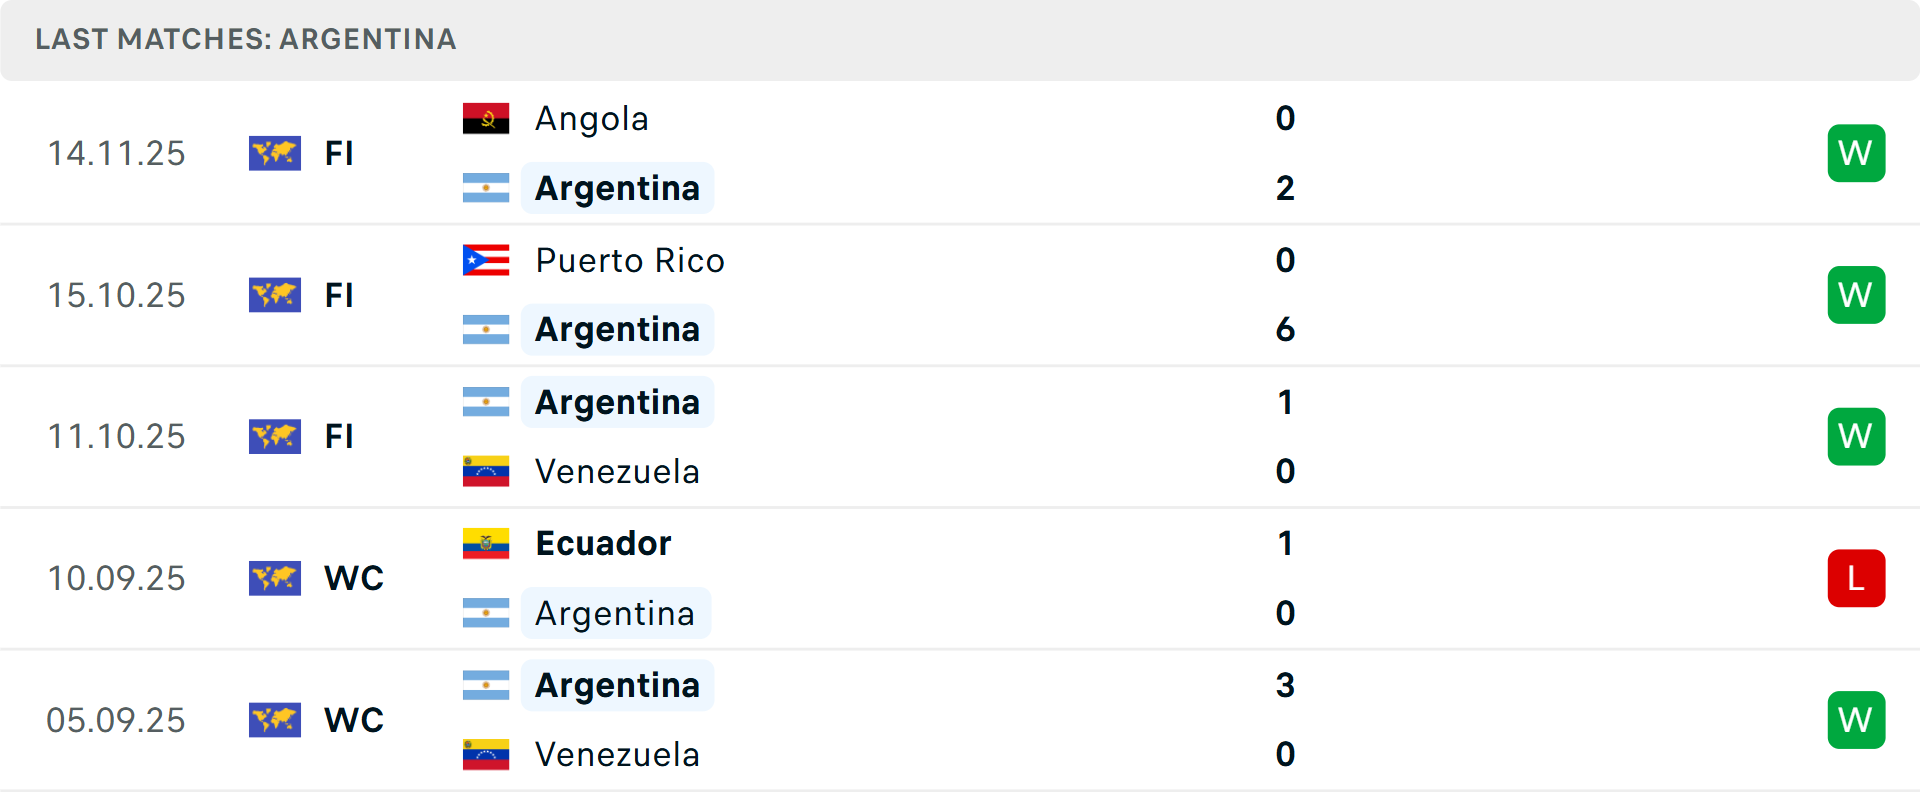Click the W badge on the 3-0 Venezuela win
Screen dimensions: 1920x792
coord(1856,719)
